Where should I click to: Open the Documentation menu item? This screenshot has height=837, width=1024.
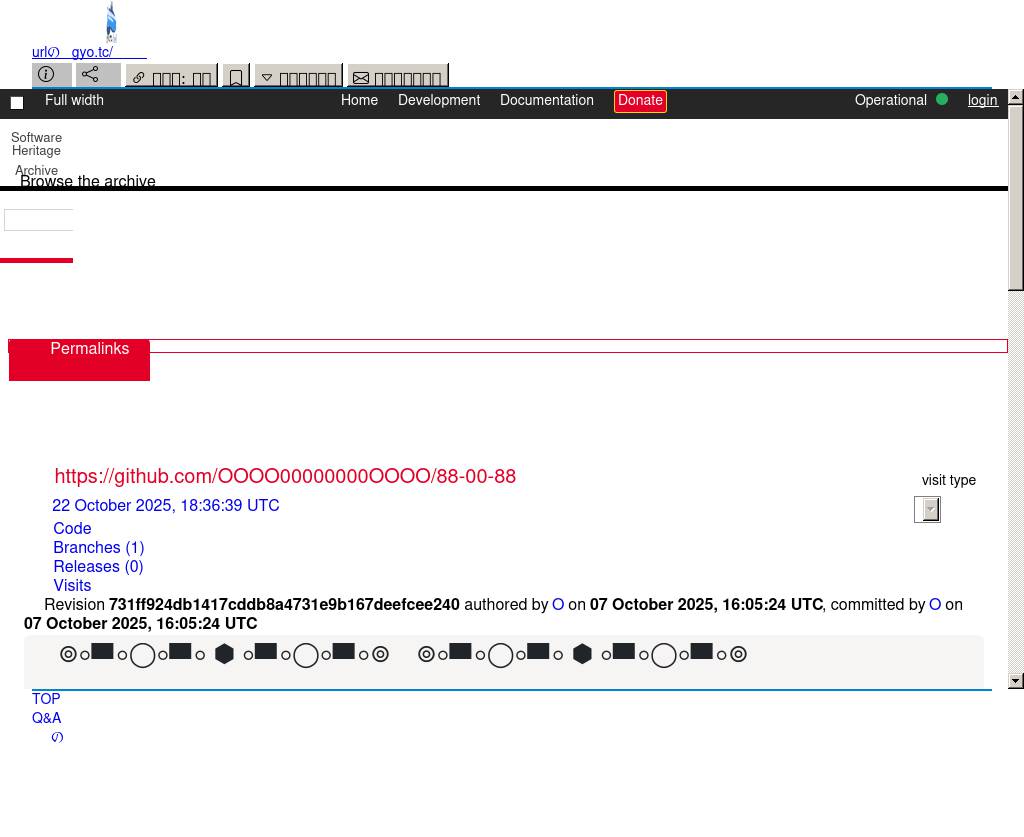pos(546,101)
